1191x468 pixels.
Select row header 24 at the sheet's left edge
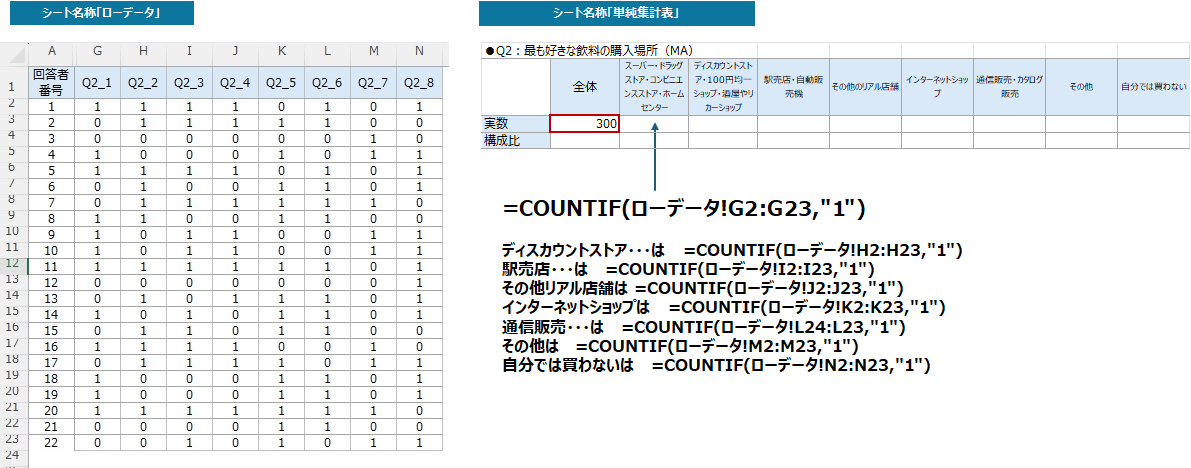point(13,455)
